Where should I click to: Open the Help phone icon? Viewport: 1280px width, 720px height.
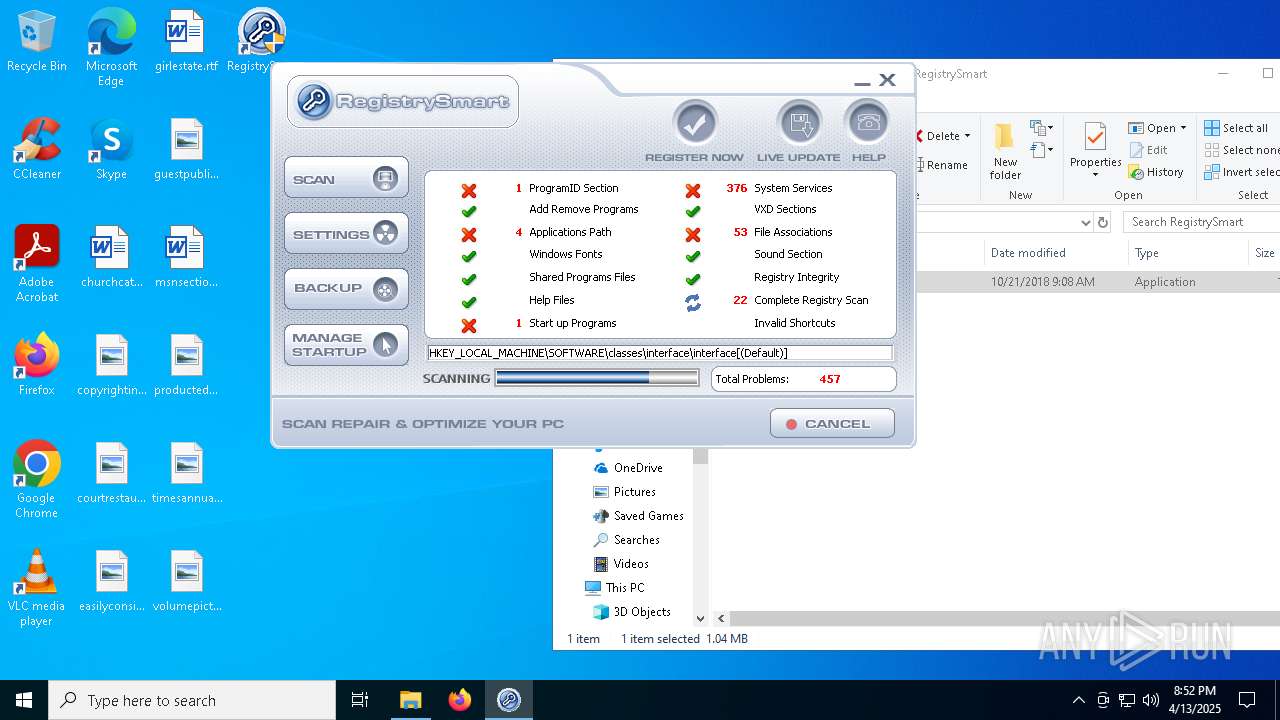(x=868, y=124)
